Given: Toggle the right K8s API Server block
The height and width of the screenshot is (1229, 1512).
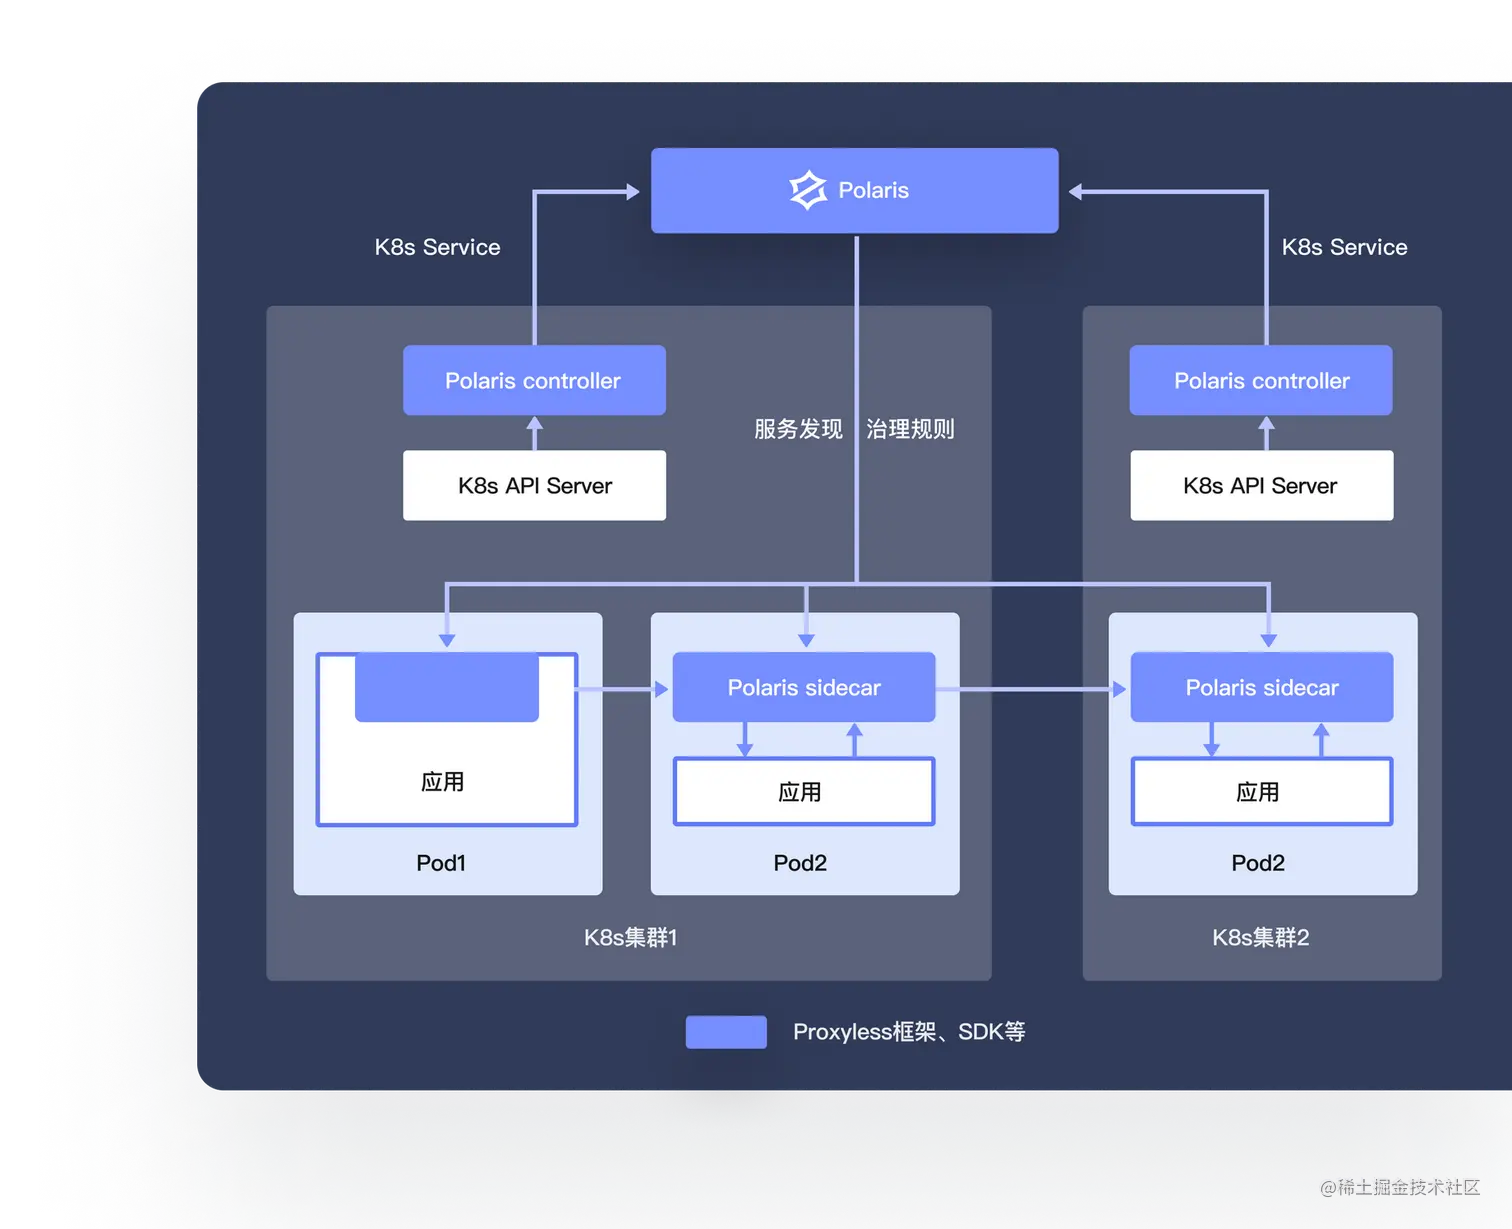Looking at the screenshot, I should click(1261, 485).
